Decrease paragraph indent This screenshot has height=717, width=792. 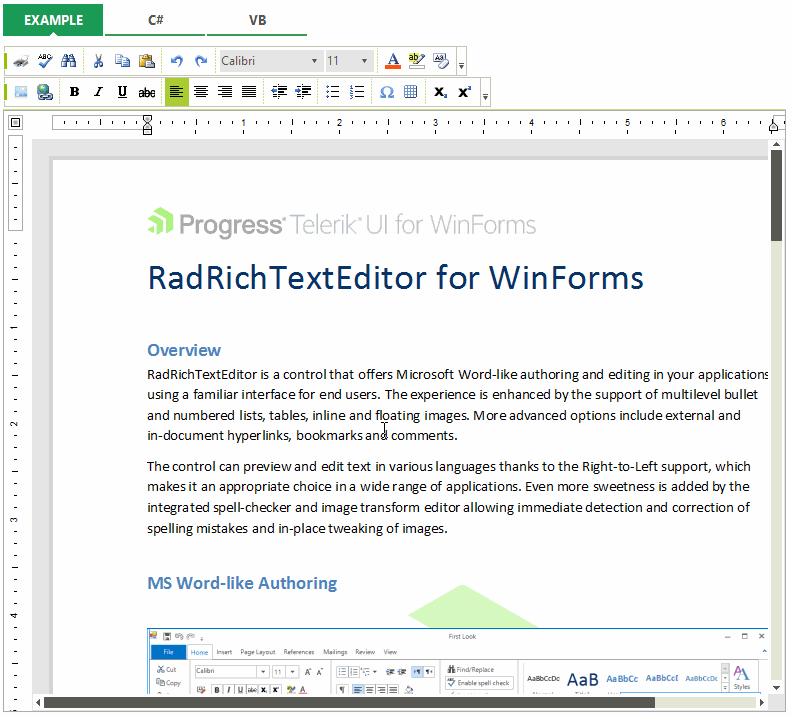pos(279,92)
